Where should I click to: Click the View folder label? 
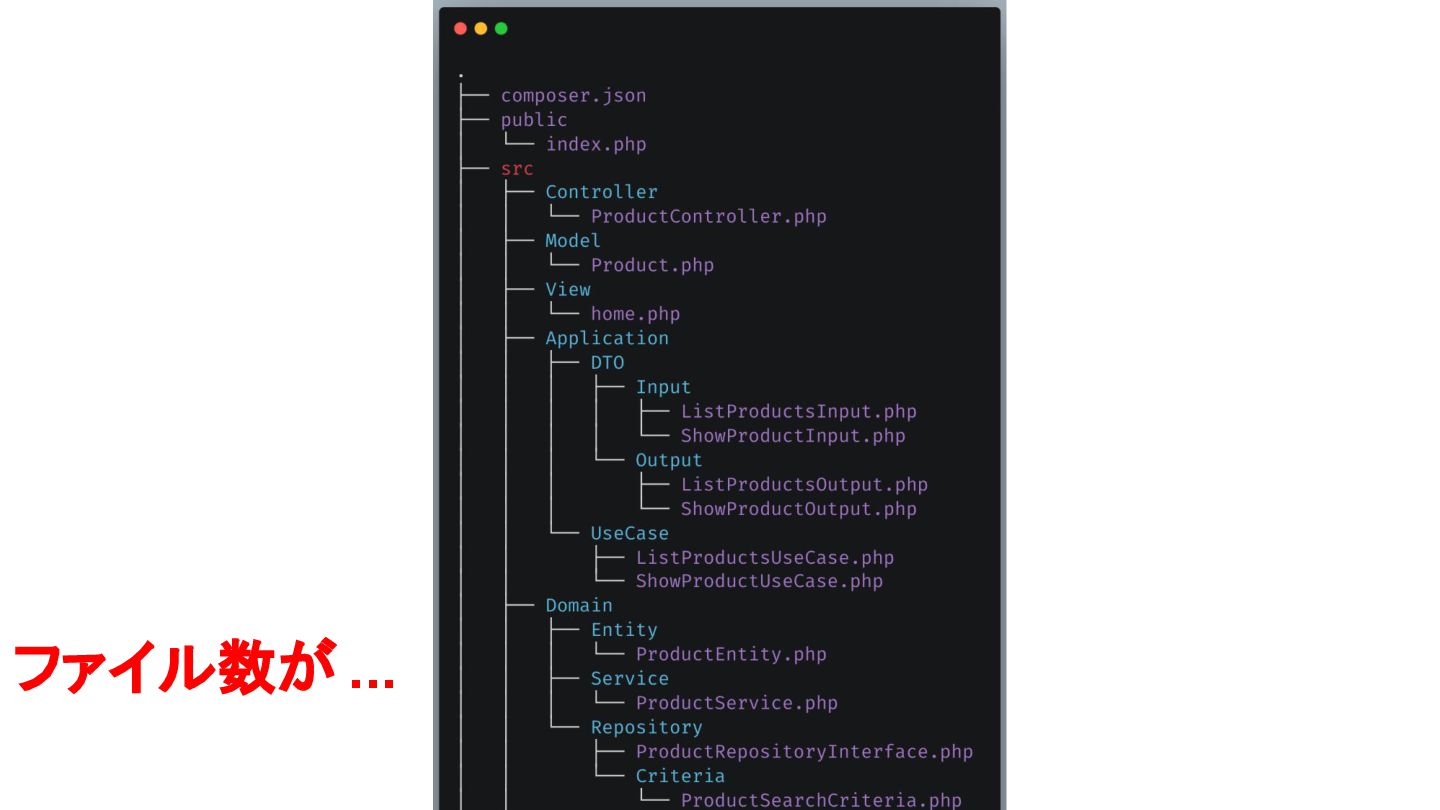coord(567,289)
